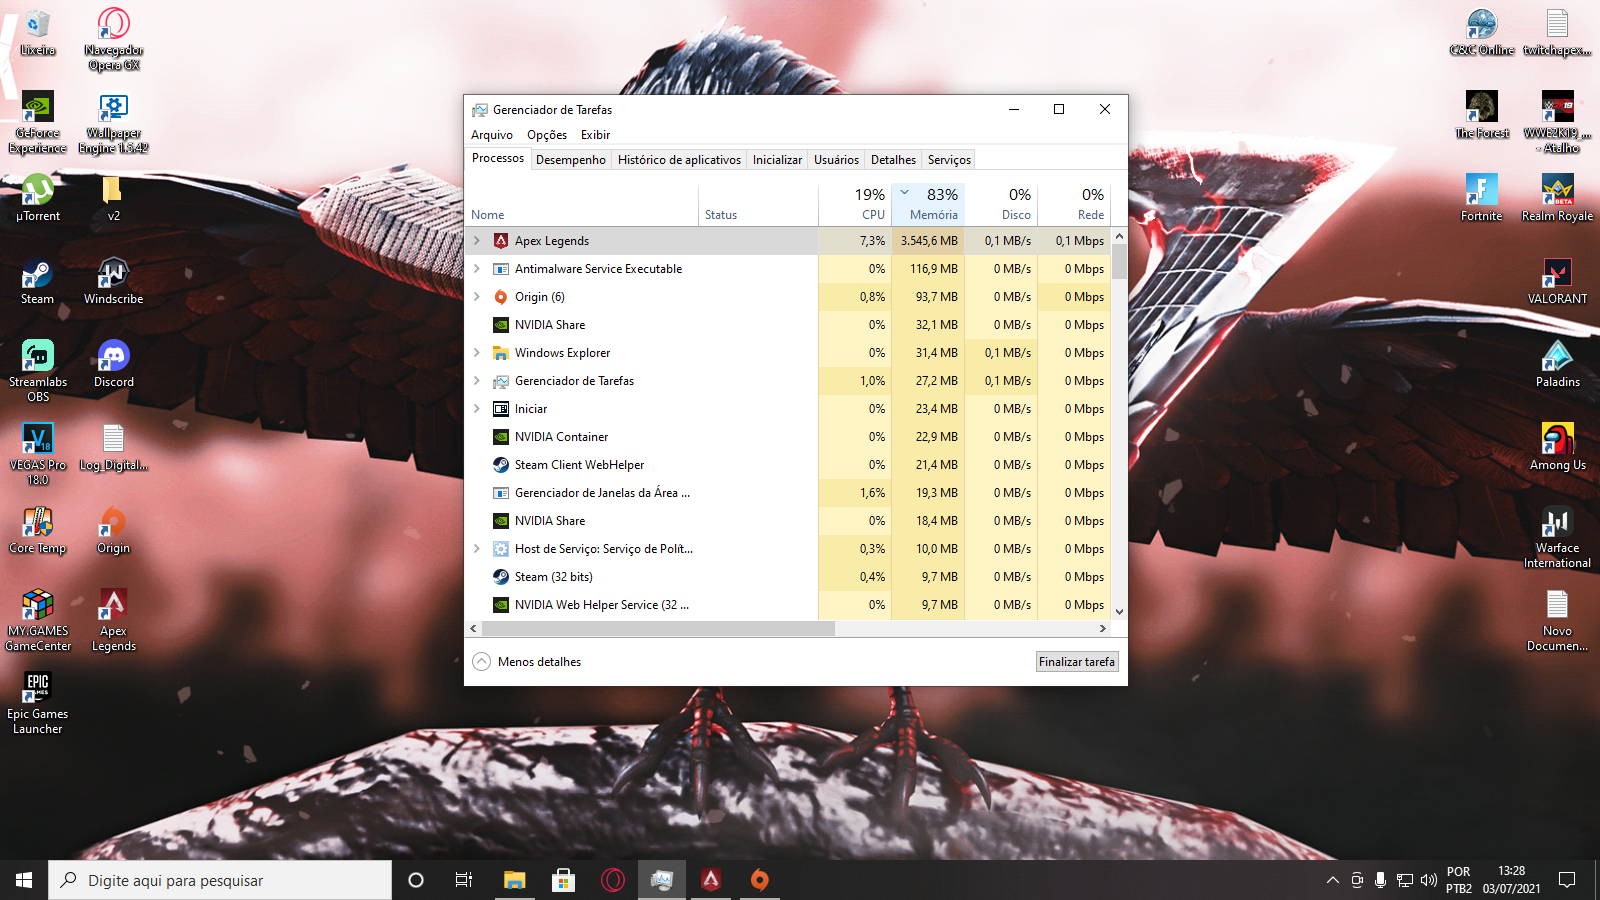Open the GeForce Experience desktop icon
The image size is (1600, 900).
[38, 122]
